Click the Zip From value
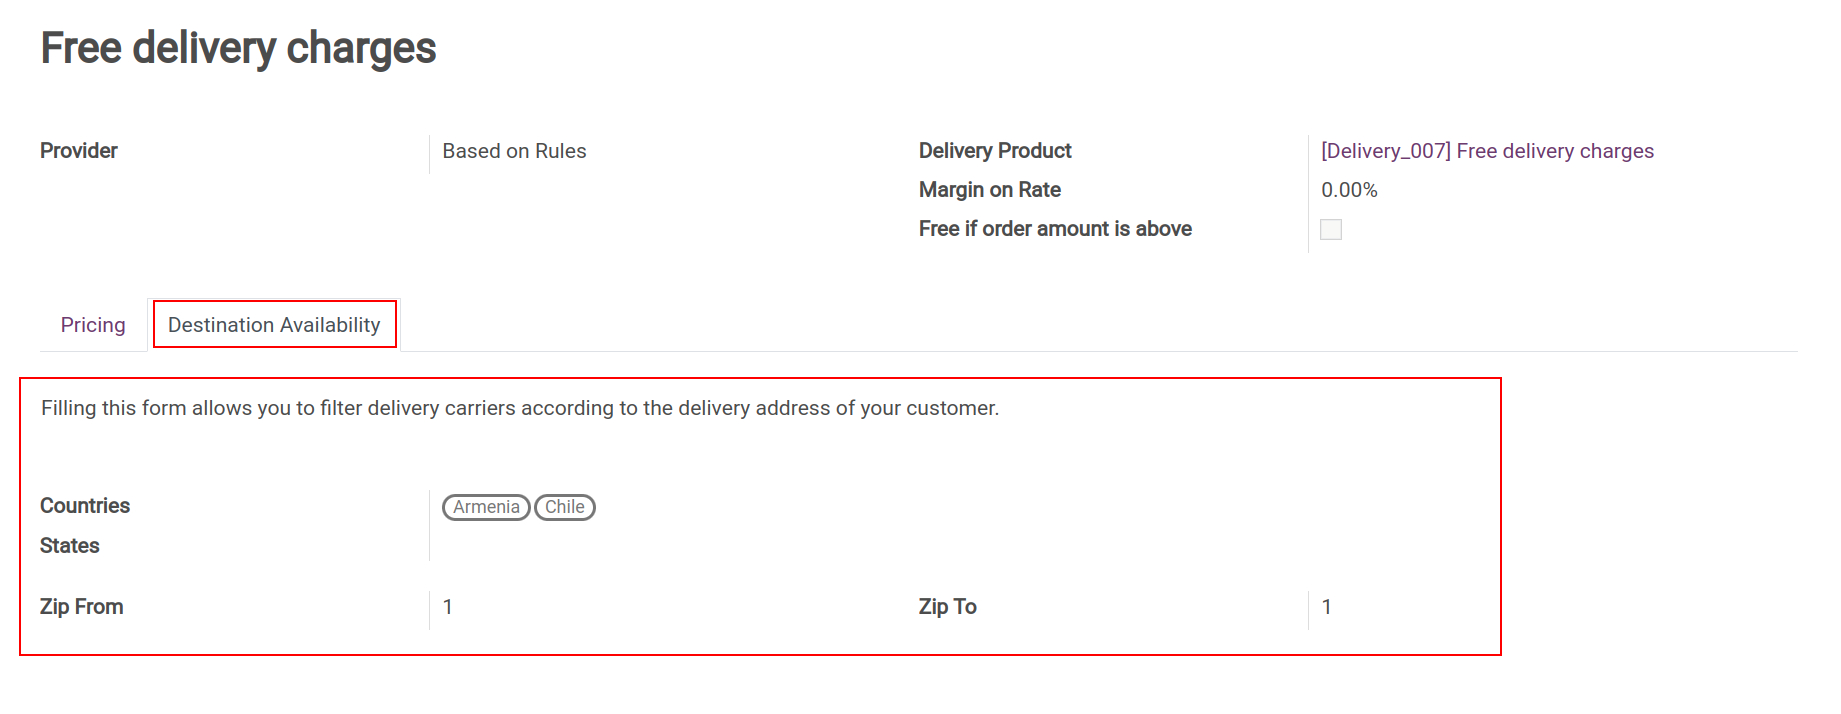Screen dimensions: 1841x714 click(448, 607)
